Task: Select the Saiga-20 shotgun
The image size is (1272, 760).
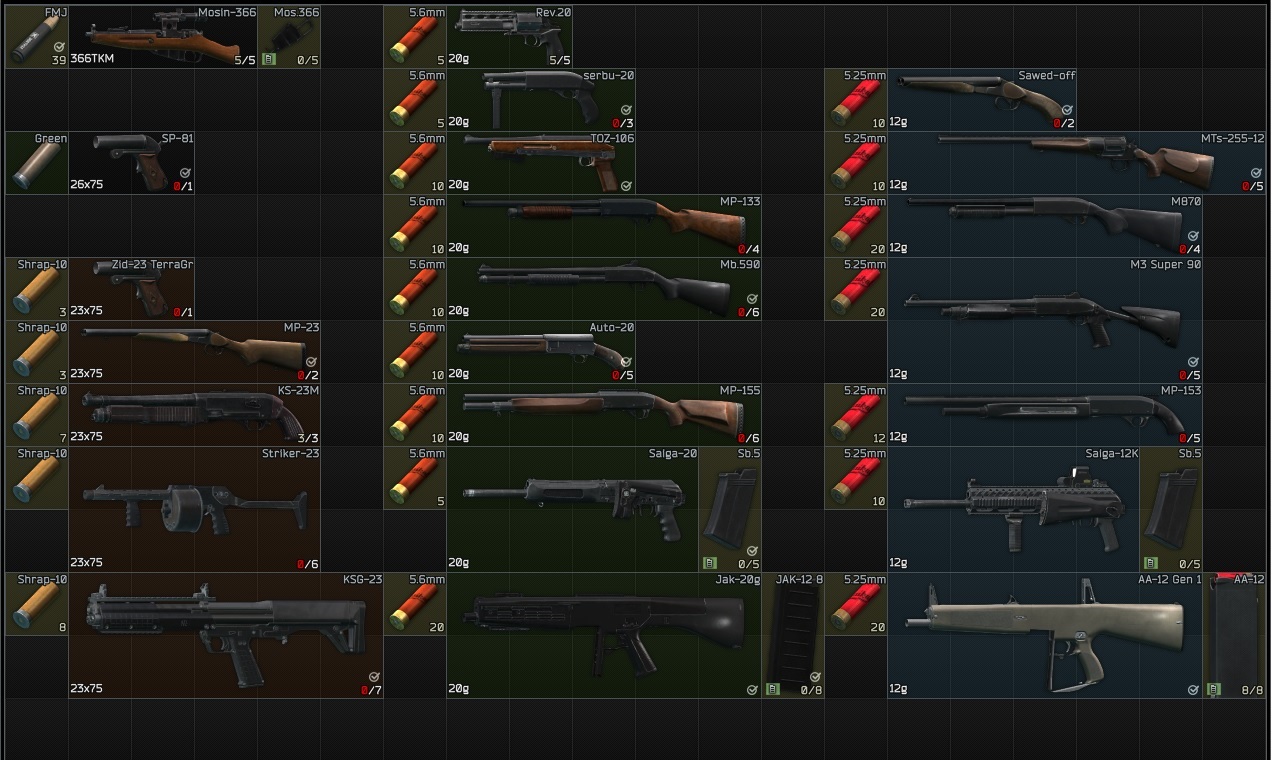Action: tap(573, 508)
